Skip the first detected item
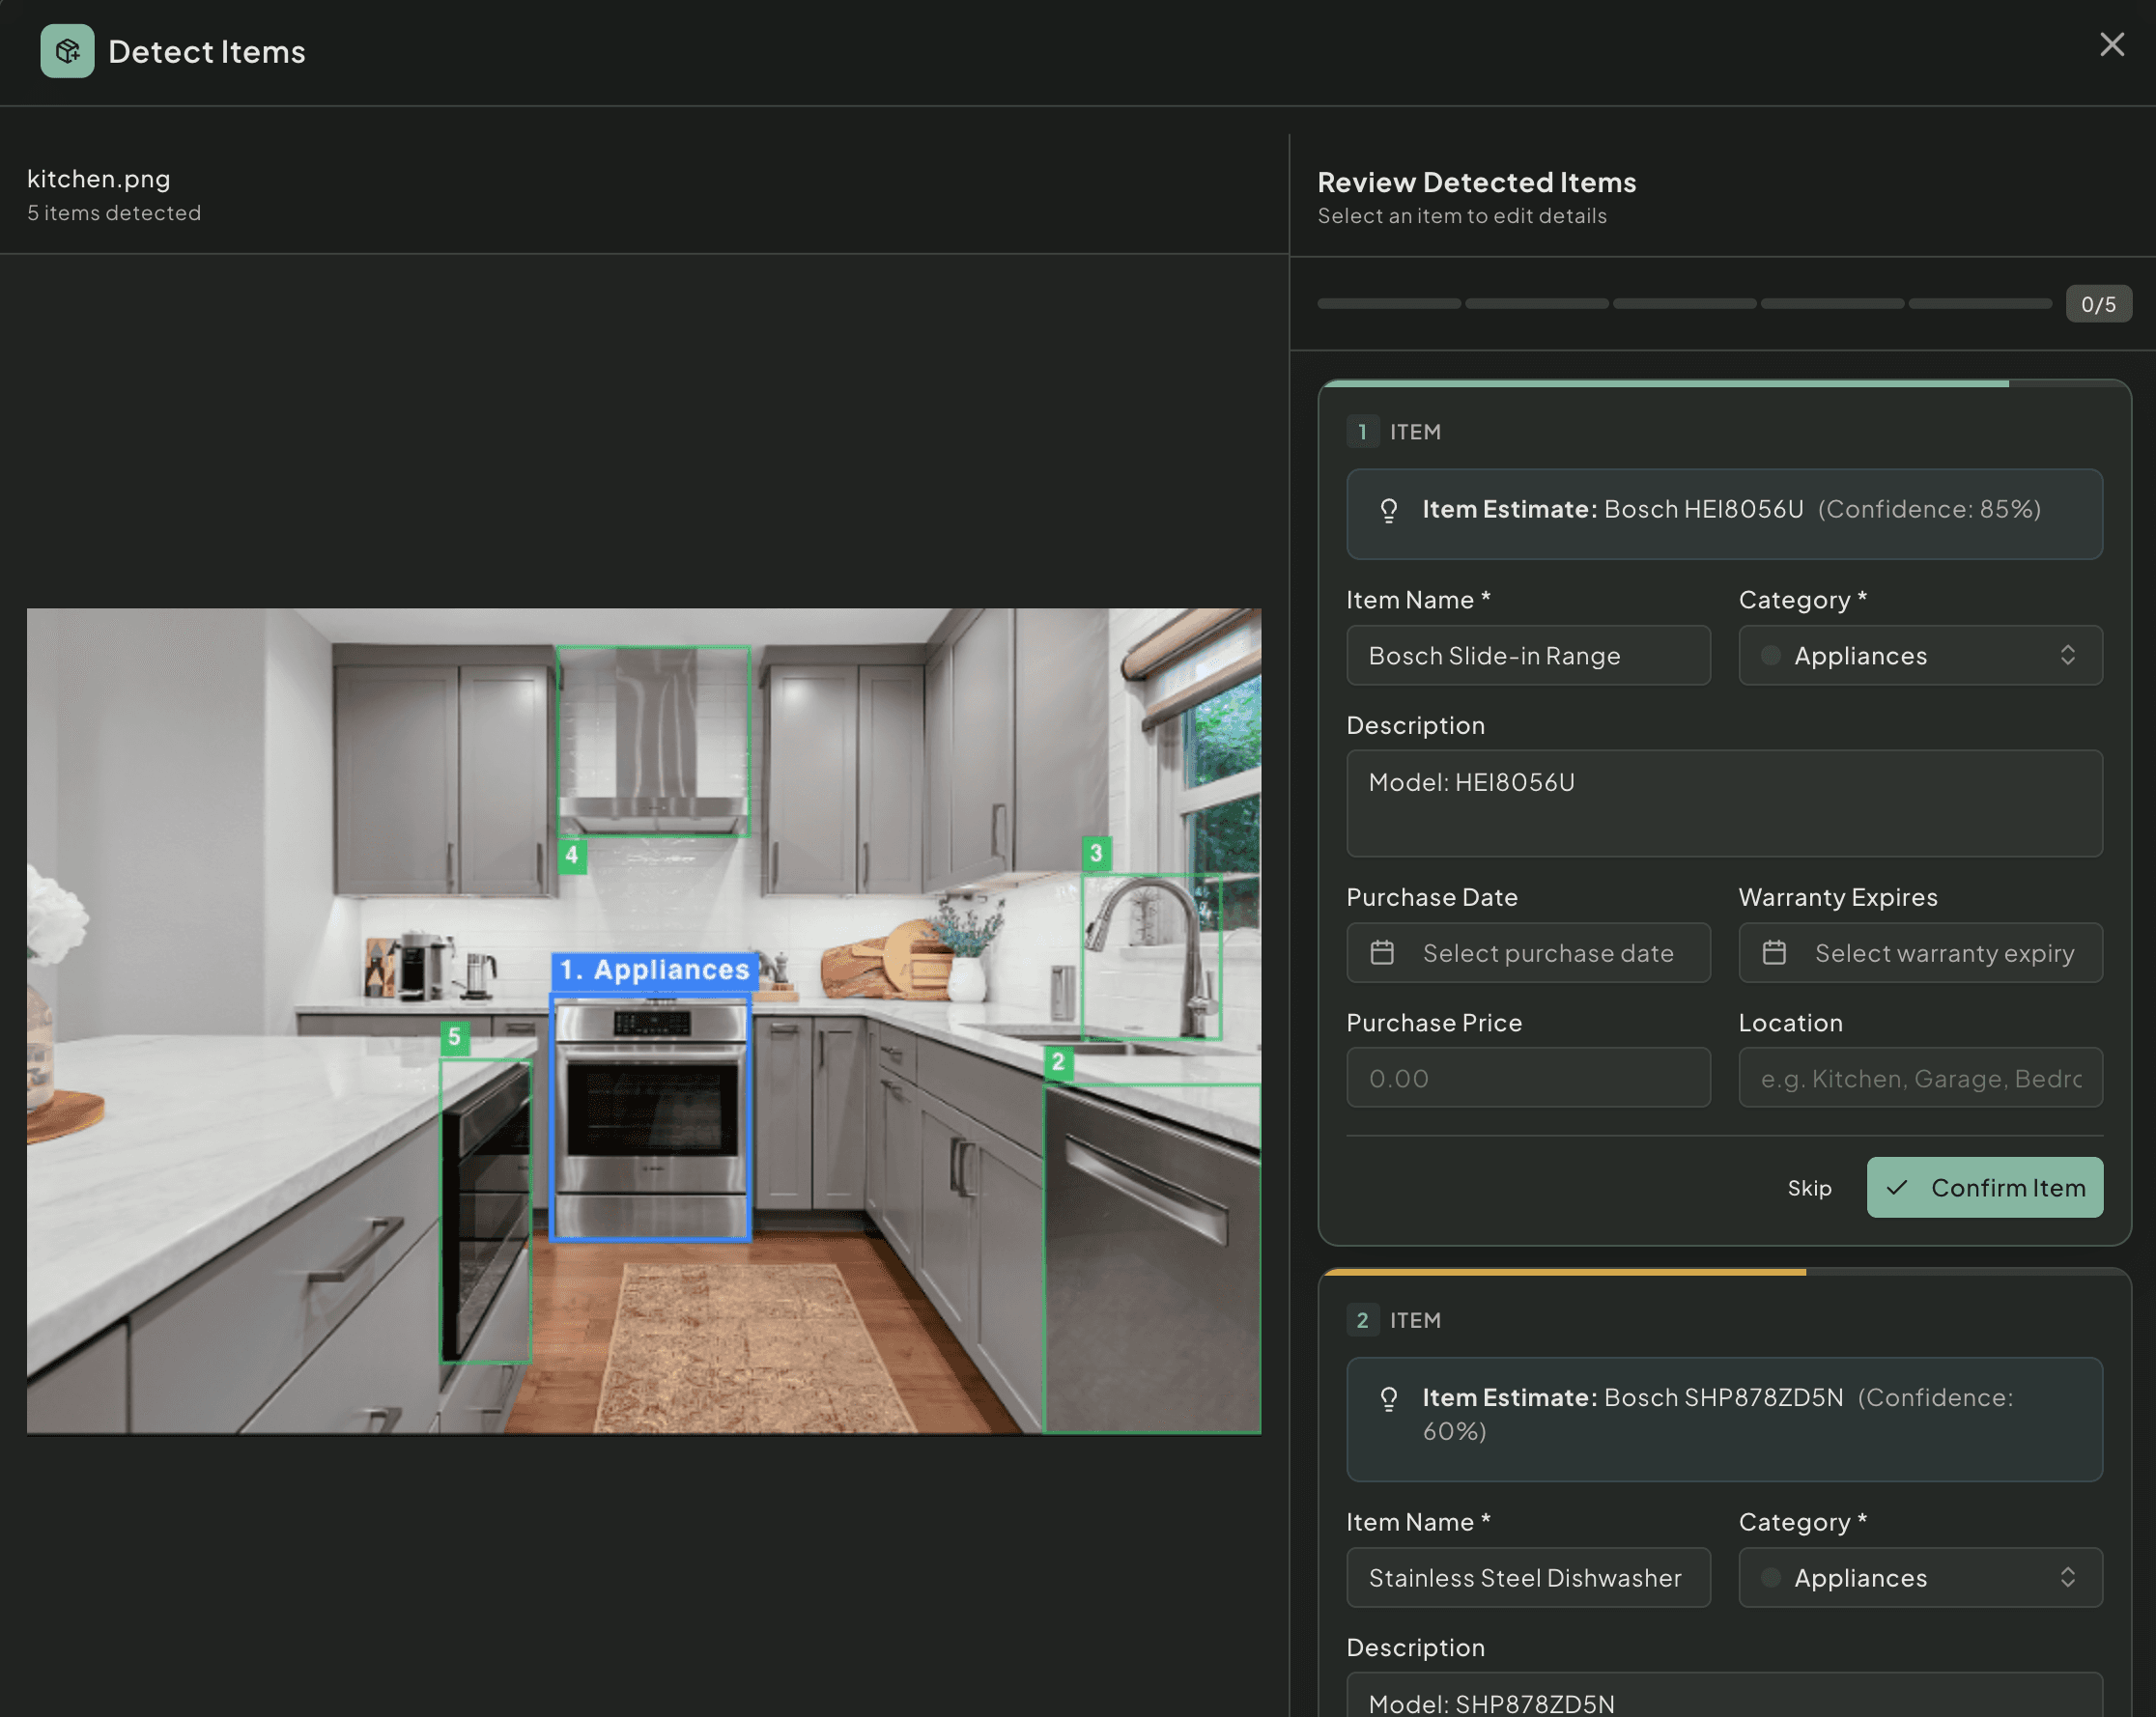Viewport: 2156px width, 1717px height. pos(1808,1188)
